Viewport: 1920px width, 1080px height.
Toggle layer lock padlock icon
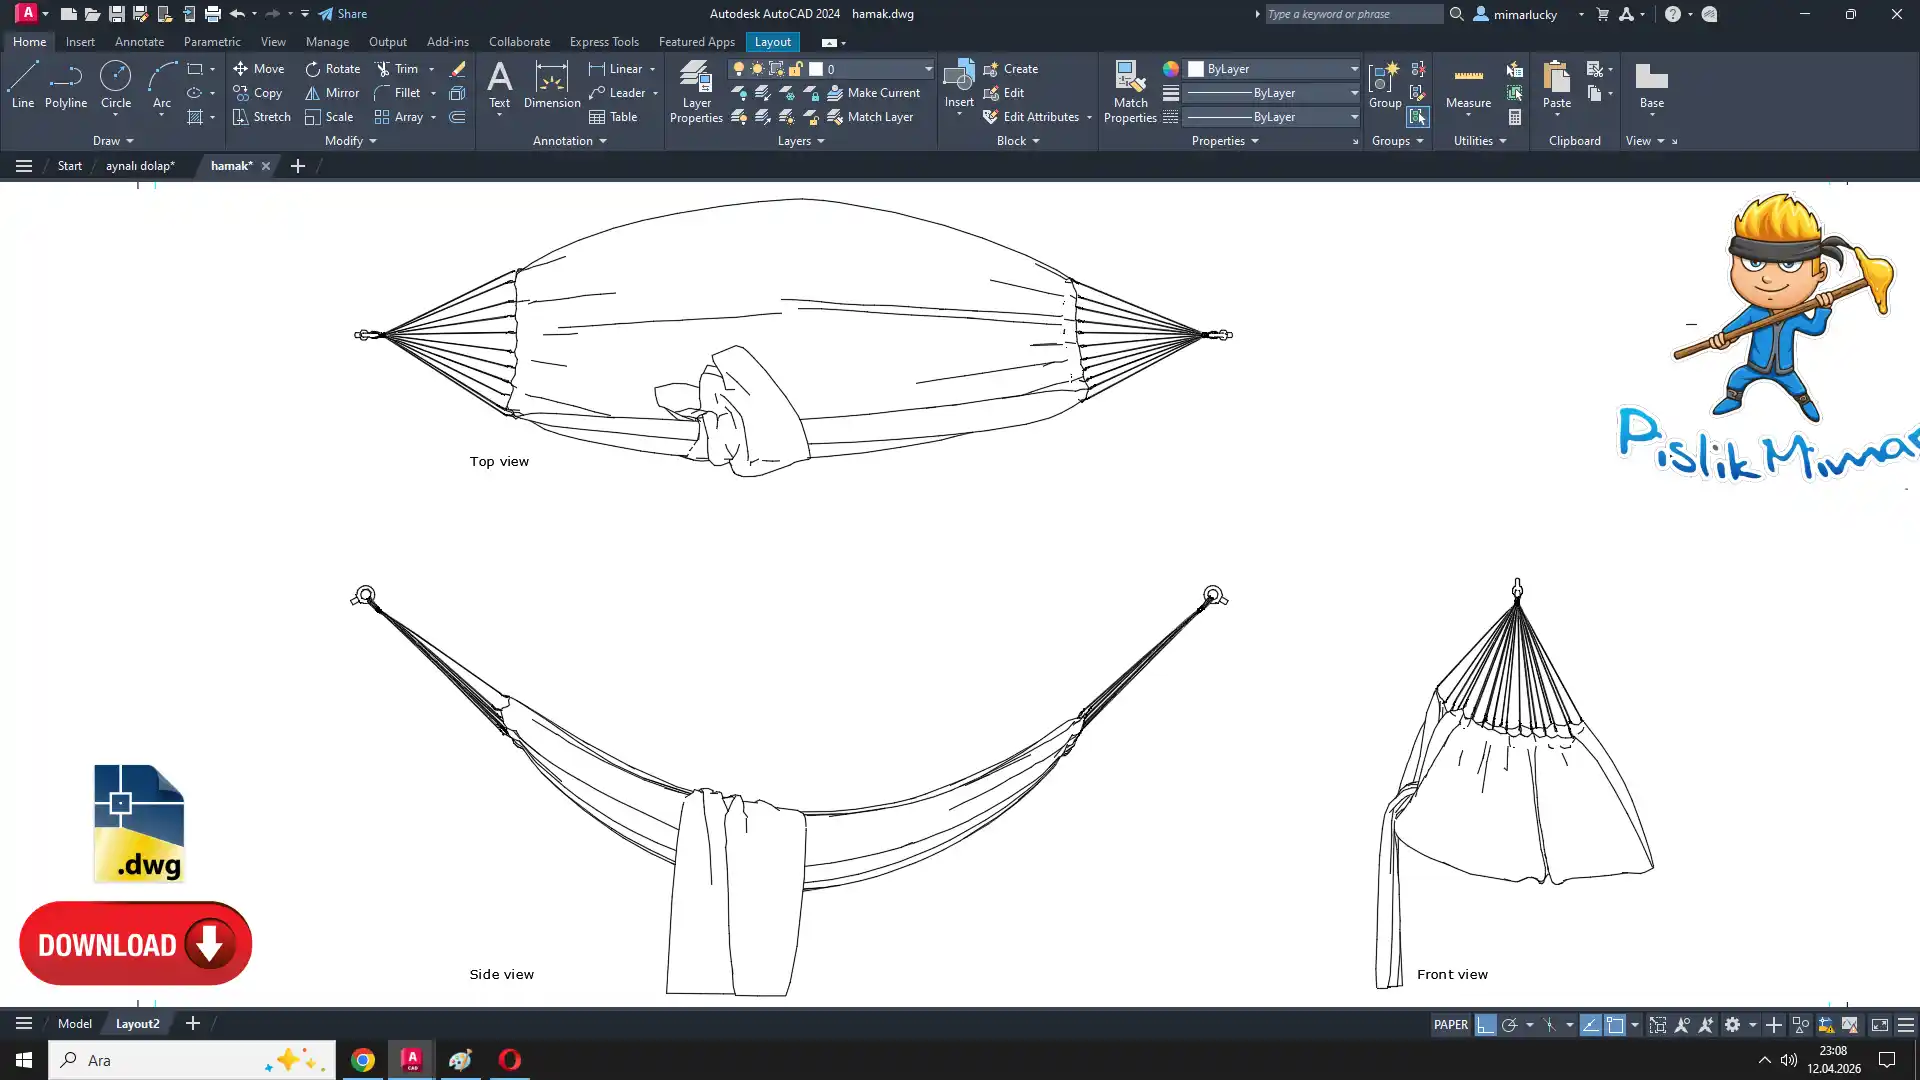pos(796,69)
